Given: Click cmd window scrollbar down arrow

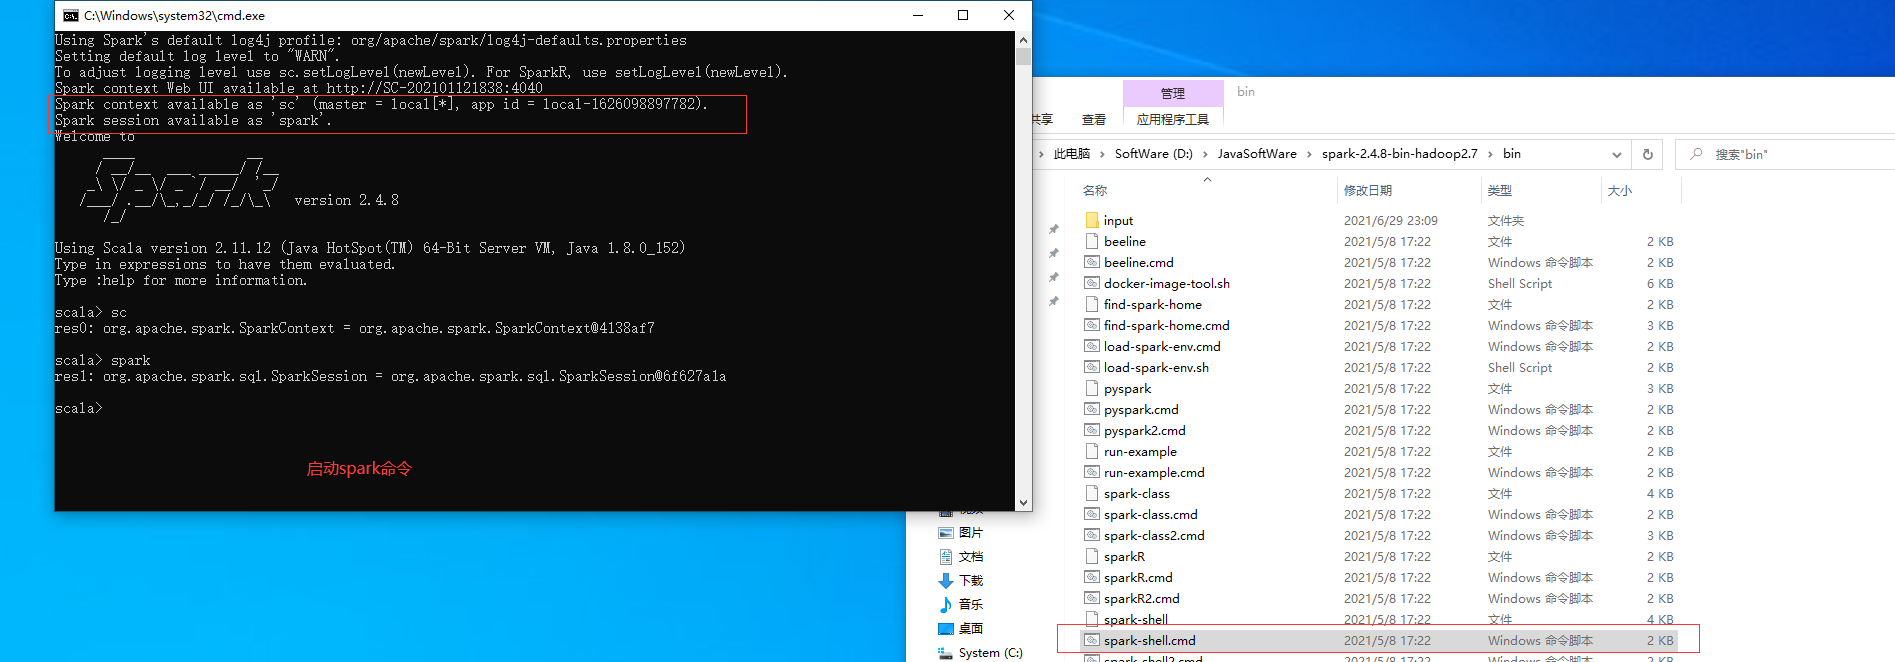Looking at the screenshot, I should (1023, 503).
